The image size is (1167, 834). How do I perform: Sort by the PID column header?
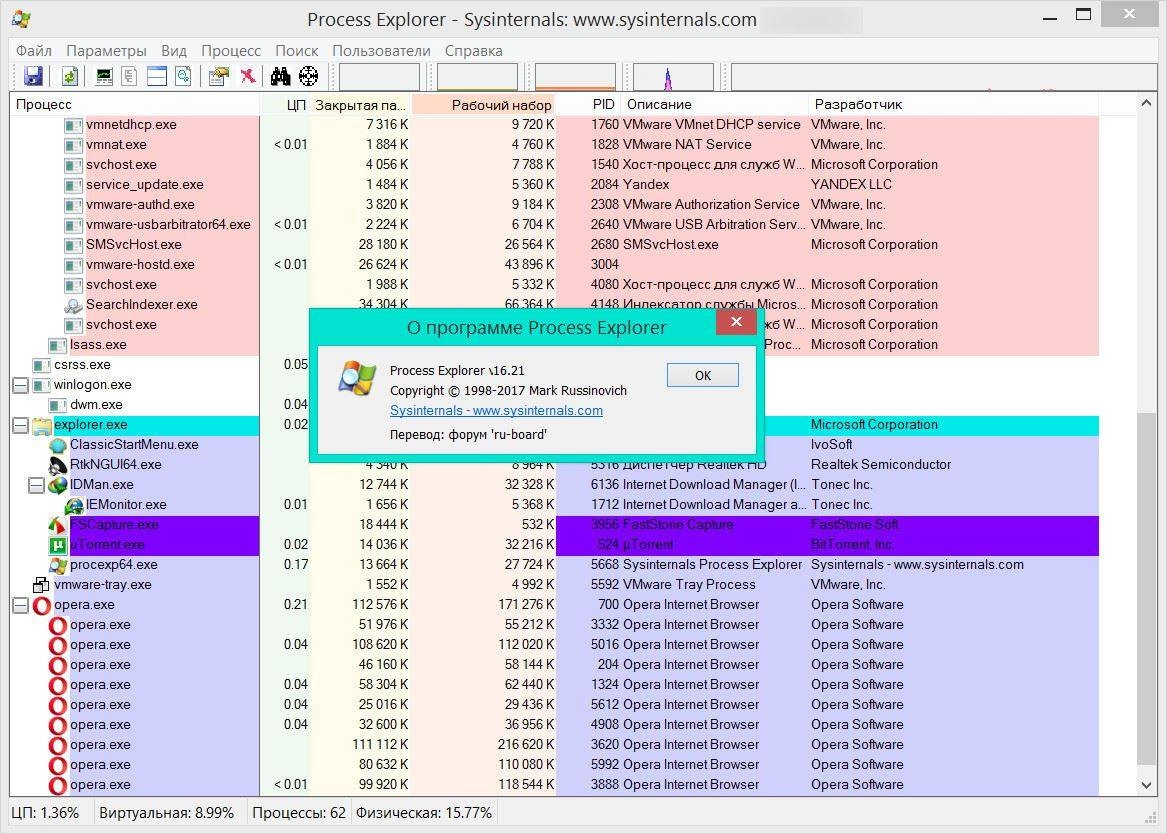tap(589, 104)
